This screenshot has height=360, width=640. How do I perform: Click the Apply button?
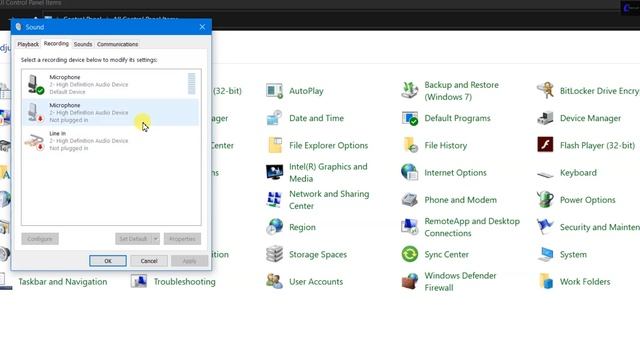[189, 261]
